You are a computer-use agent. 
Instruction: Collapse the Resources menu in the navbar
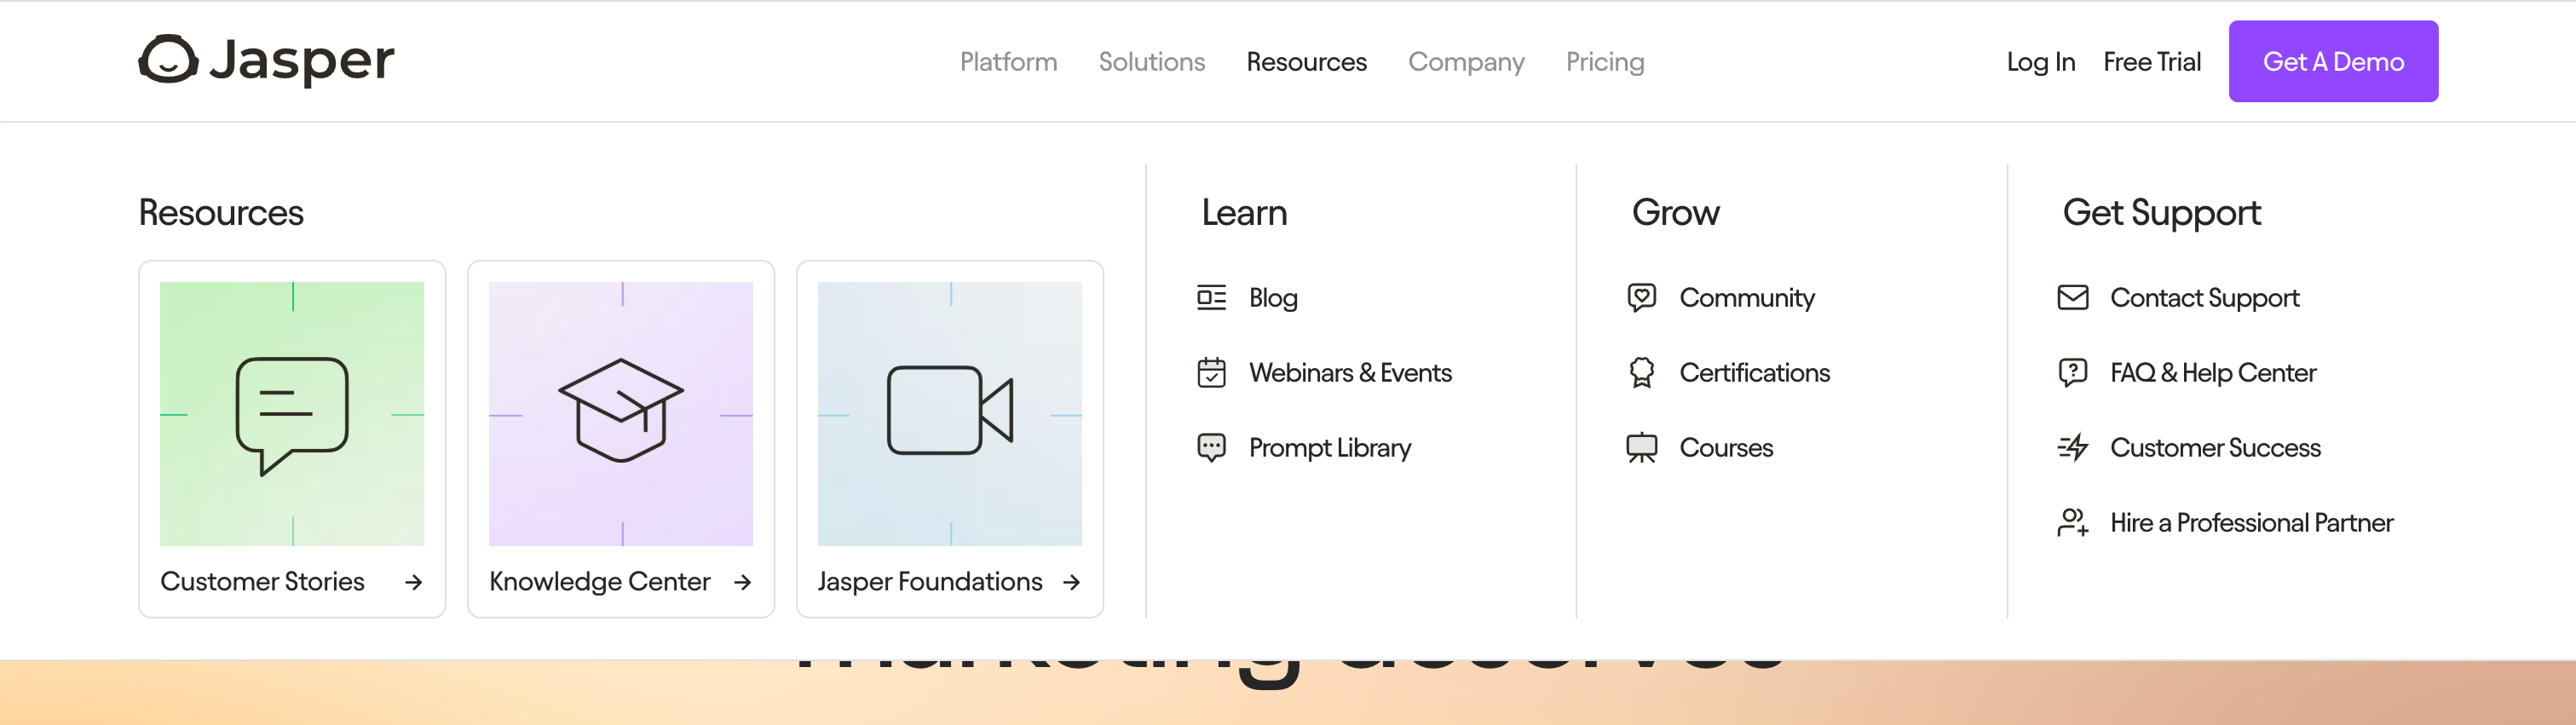[1306, 62]
